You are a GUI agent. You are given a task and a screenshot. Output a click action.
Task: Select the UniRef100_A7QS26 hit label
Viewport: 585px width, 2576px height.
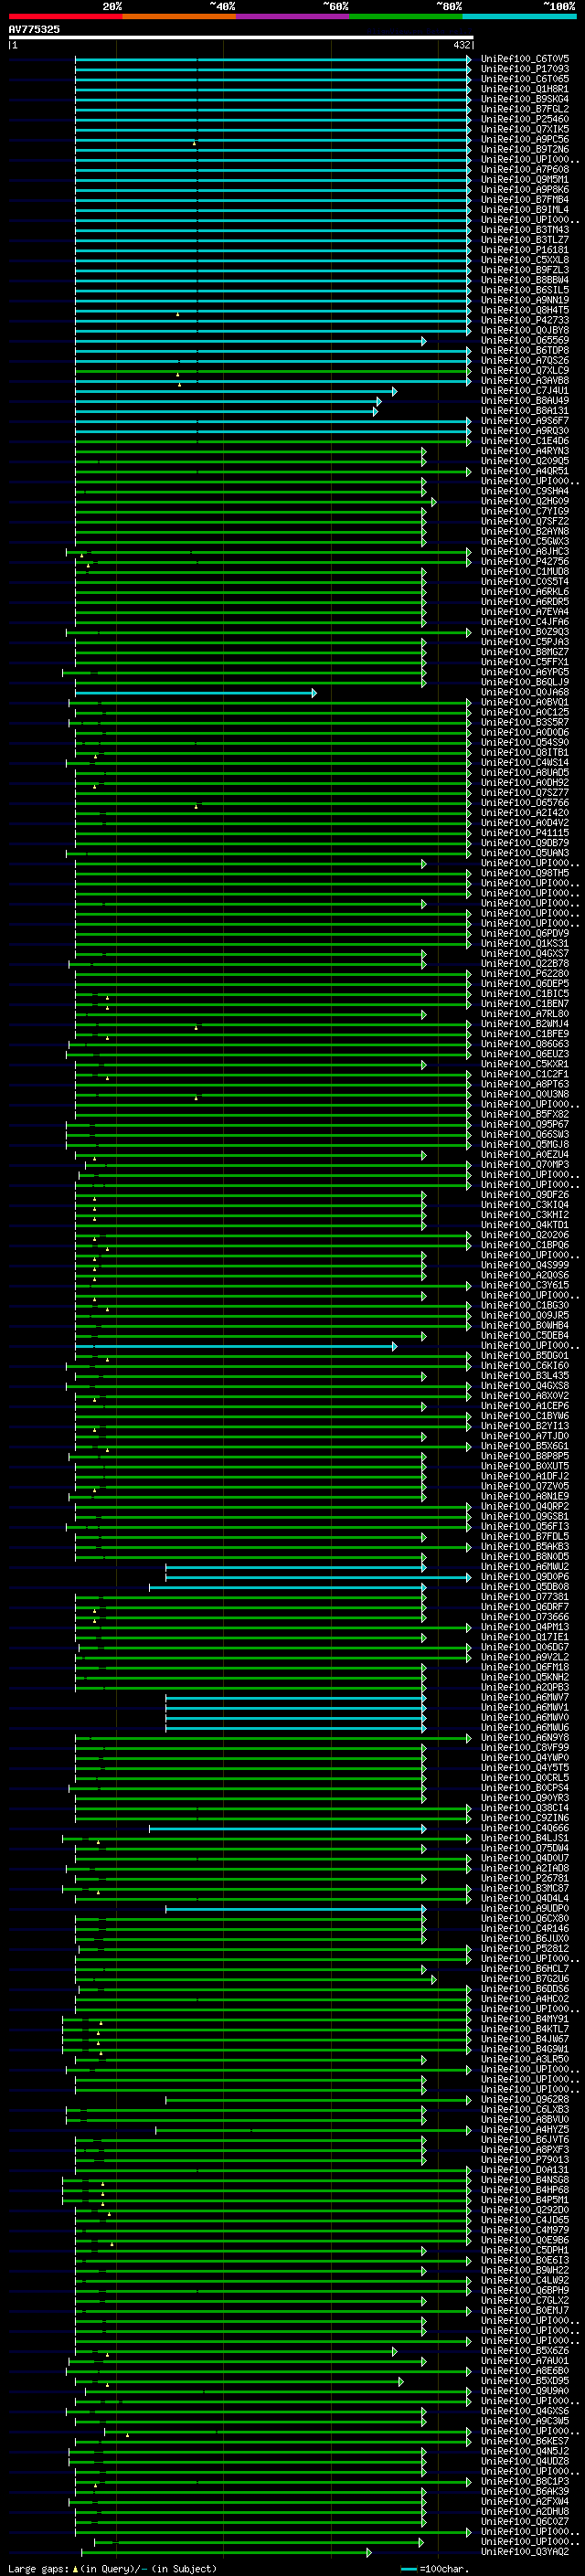pos(525,360)
